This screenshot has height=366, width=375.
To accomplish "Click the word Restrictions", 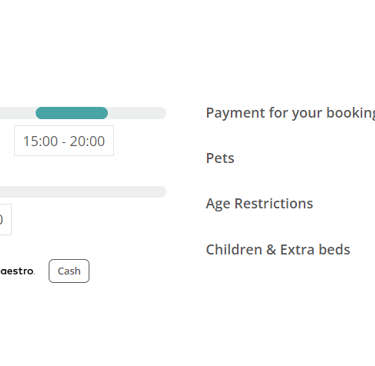I will pos(274,203).
